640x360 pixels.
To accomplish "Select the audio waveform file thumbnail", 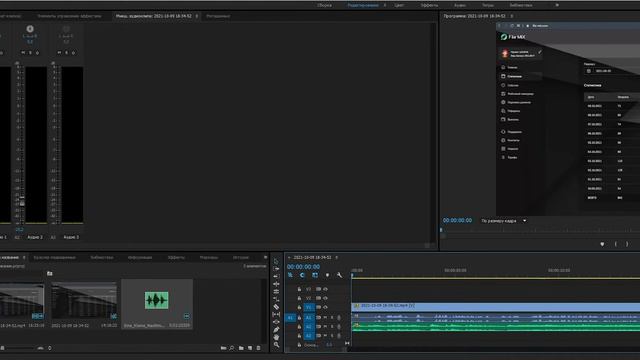I will click(x=157, y=300).
